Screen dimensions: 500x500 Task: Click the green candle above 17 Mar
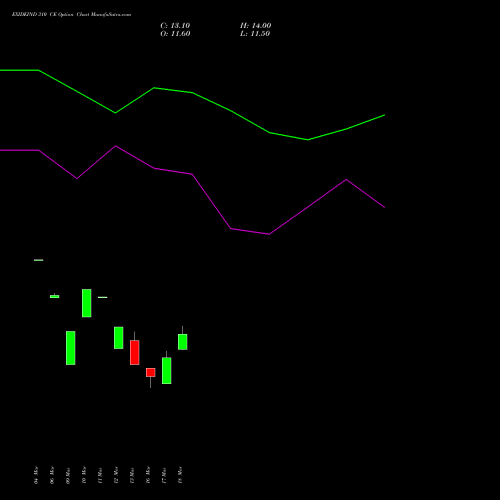pyautogui.click(x=167, y=370)
